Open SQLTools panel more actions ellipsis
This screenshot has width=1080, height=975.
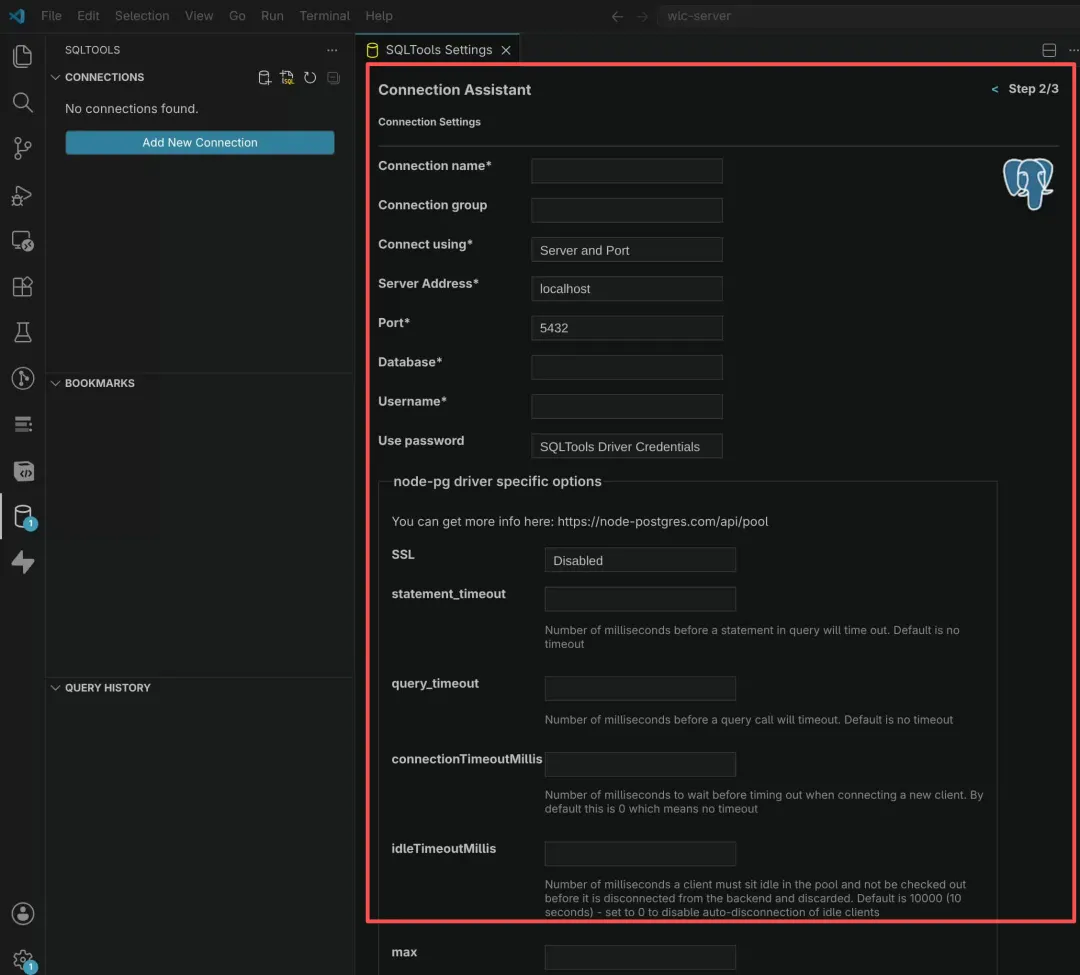coord(332,50)
